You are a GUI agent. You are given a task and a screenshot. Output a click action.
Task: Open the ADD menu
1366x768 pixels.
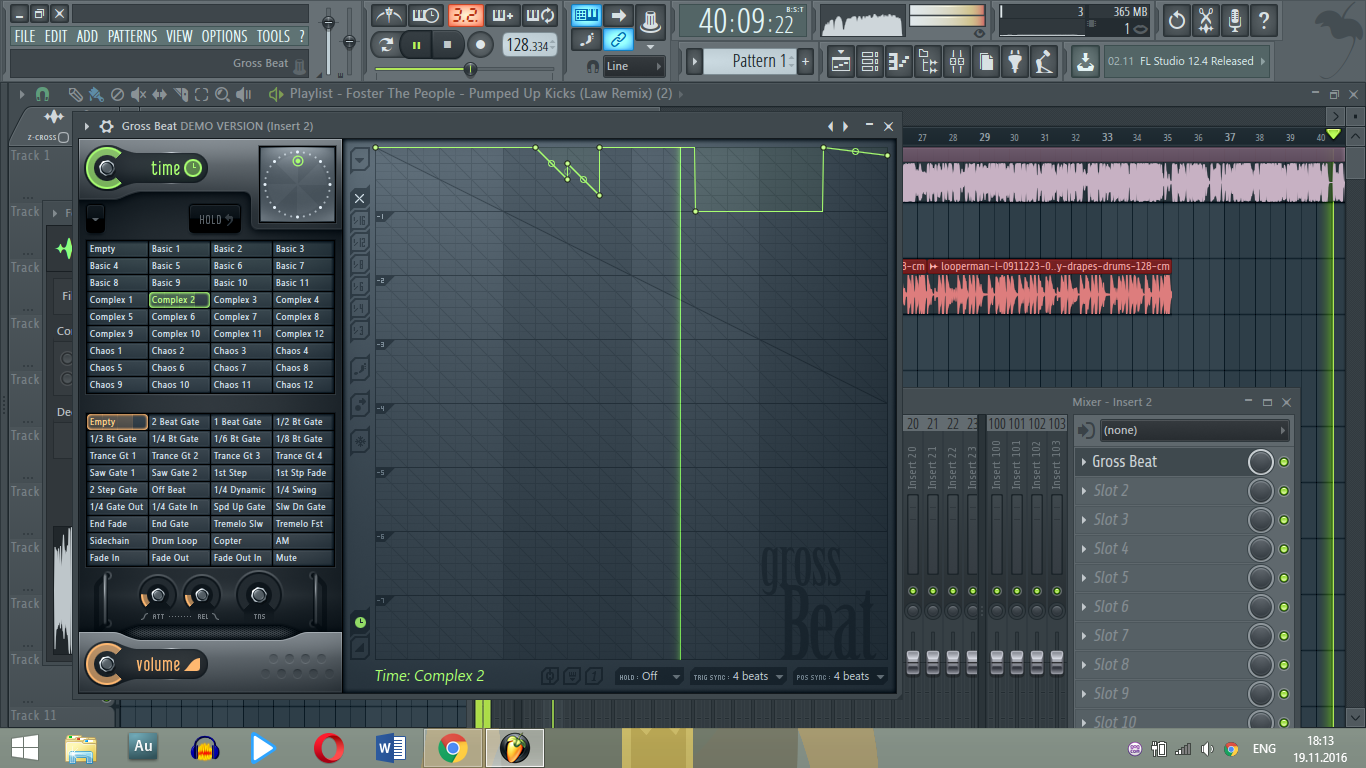click(88, 37)
